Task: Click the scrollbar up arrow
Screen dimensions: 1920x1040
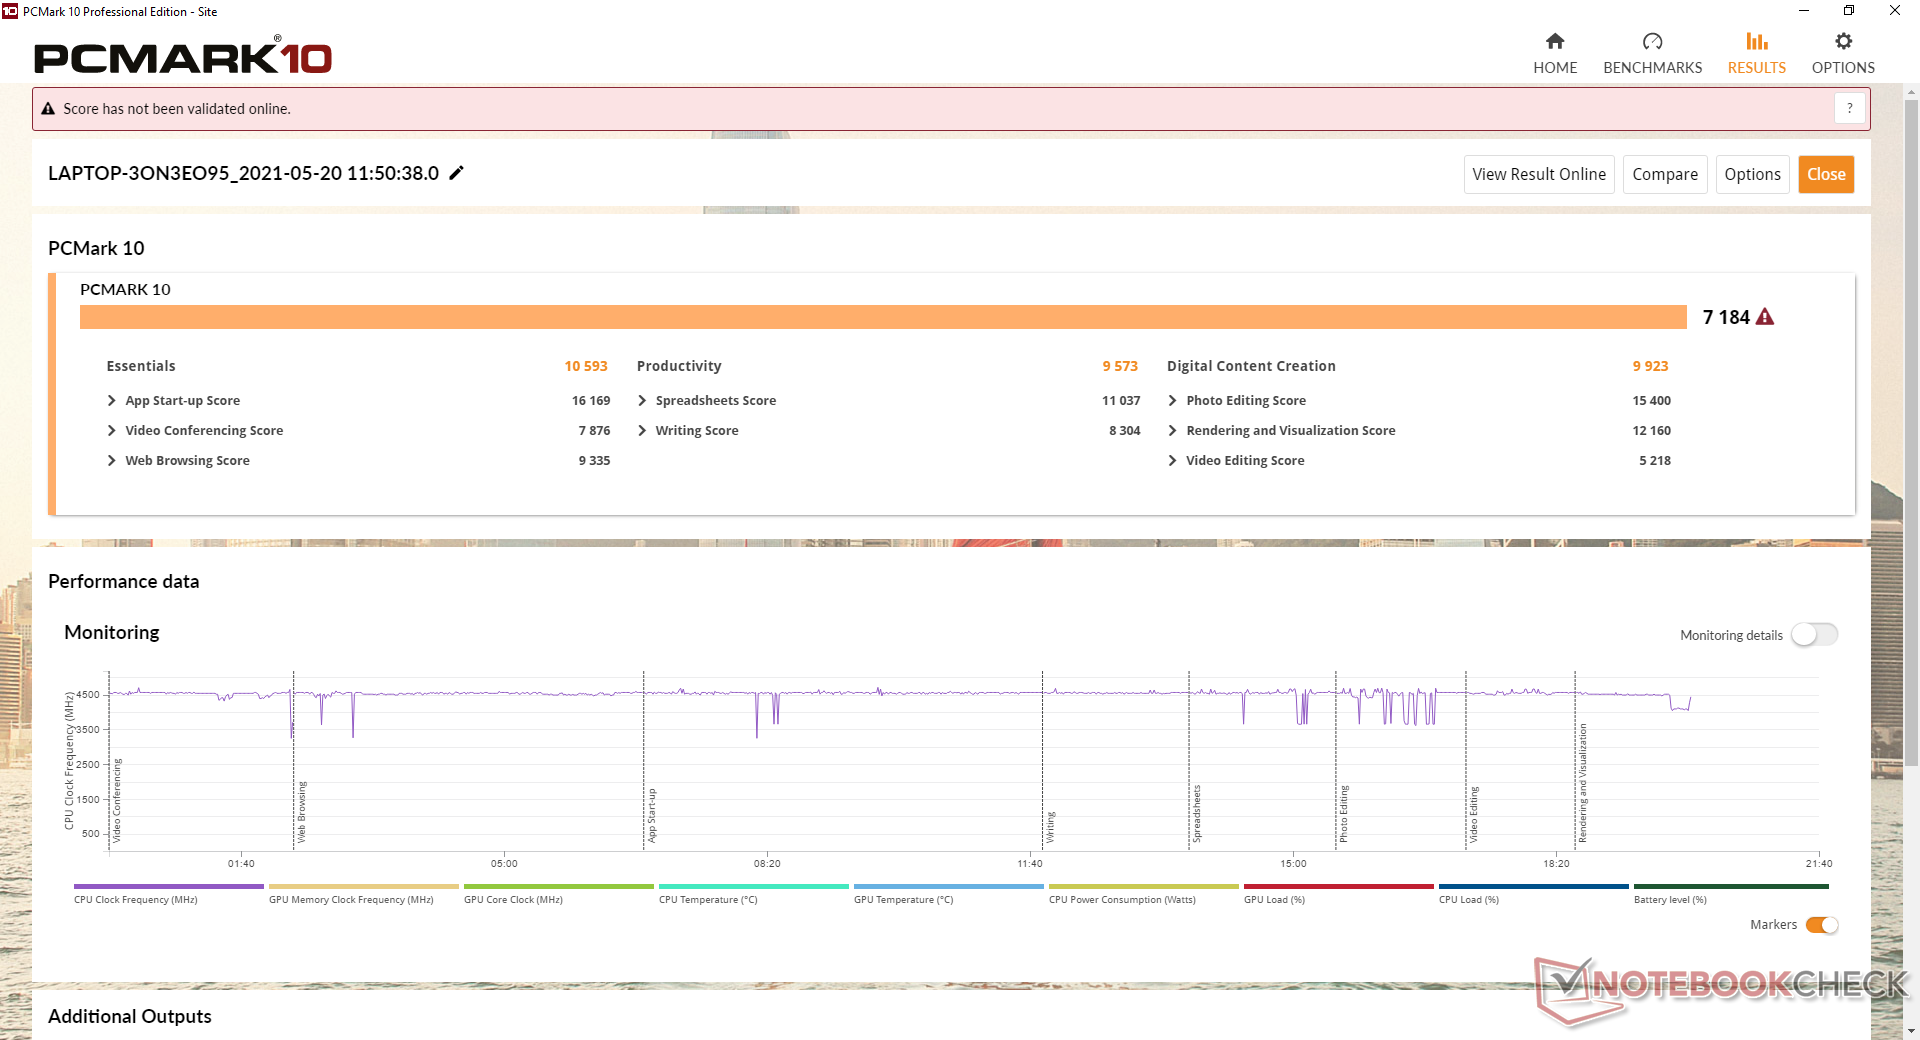Action: coord(1911,93)
